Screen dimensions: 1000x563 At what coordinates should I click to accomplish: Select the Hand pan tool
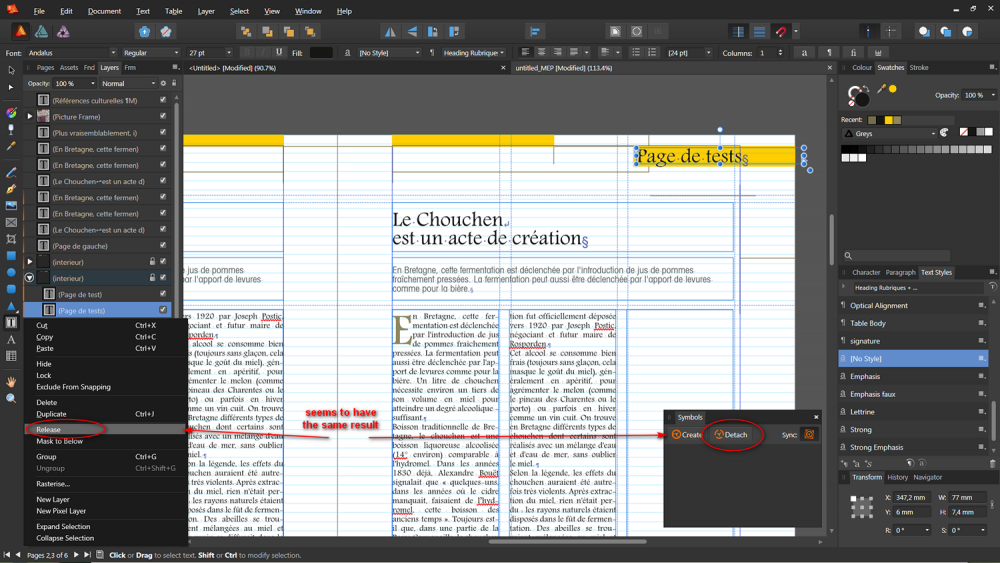12,382
